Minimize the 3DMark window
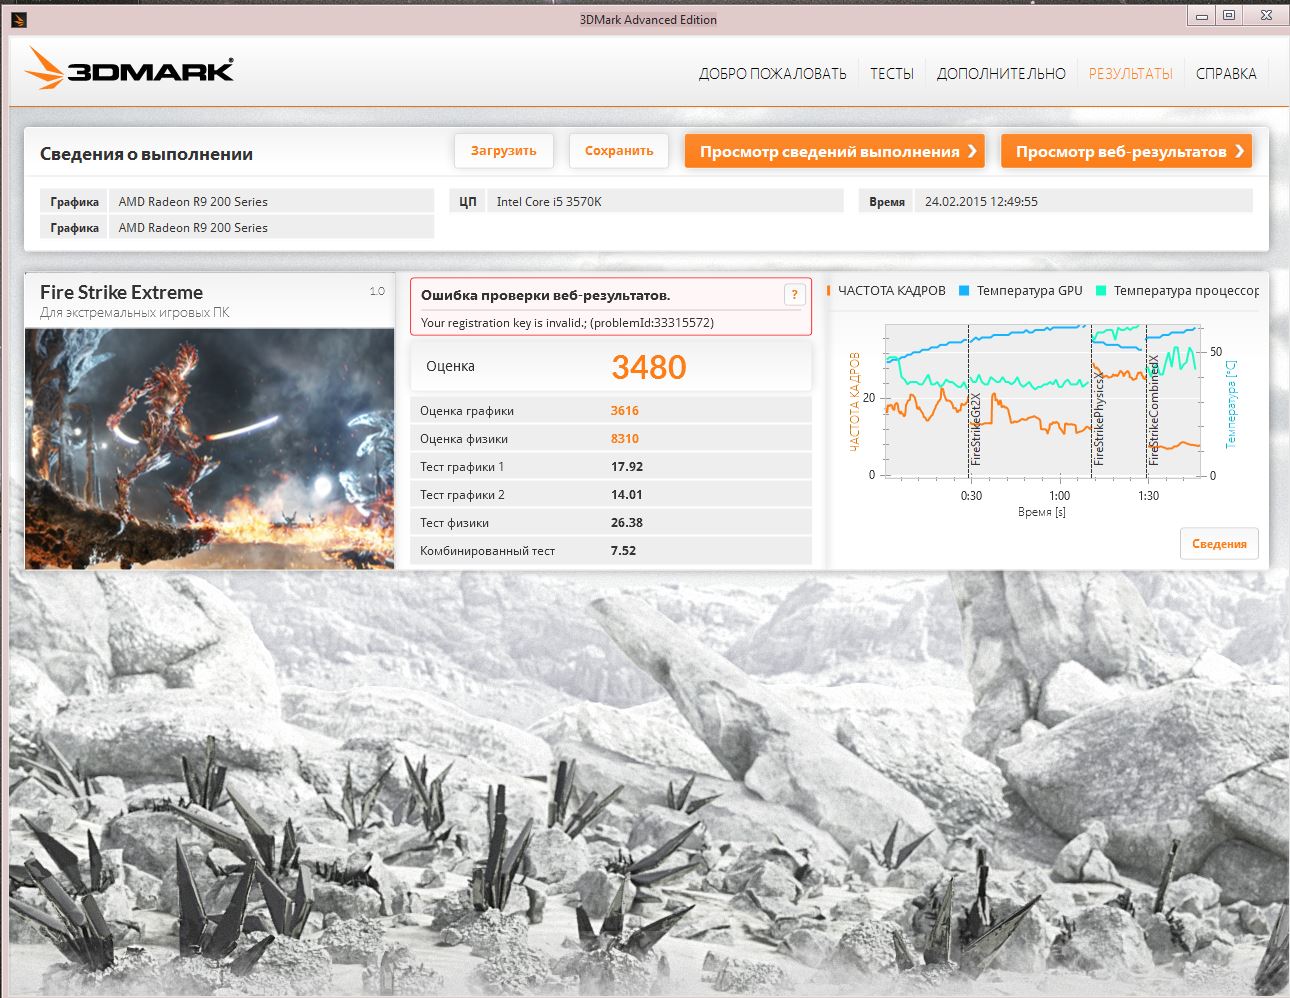The height and width of the screenshot is (998, 1290). 1202,15
